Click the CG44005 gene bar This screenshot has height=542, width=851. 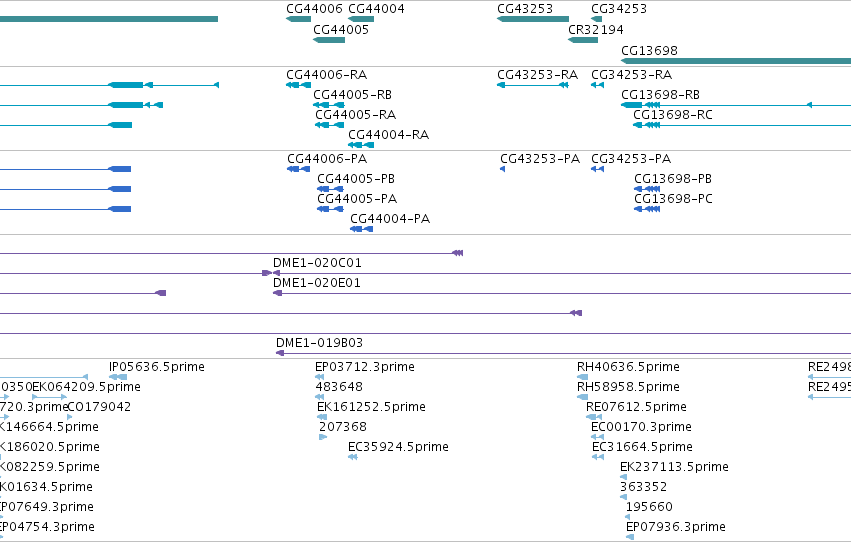329,40
